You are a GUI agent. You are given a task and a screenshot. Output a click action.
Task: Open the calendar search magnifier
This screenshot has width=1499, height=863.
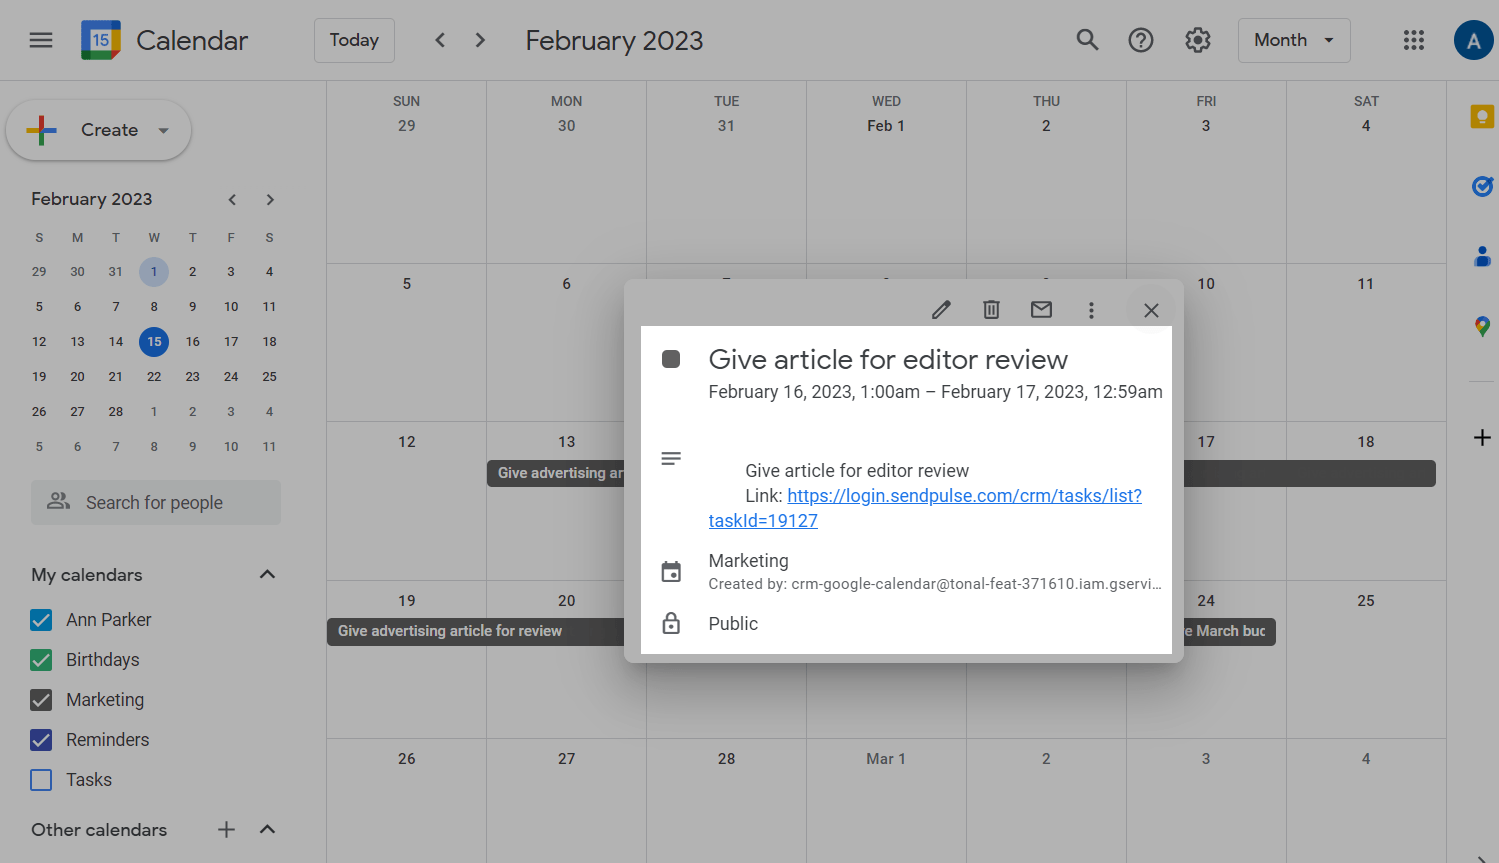[x=1087, y=40]
